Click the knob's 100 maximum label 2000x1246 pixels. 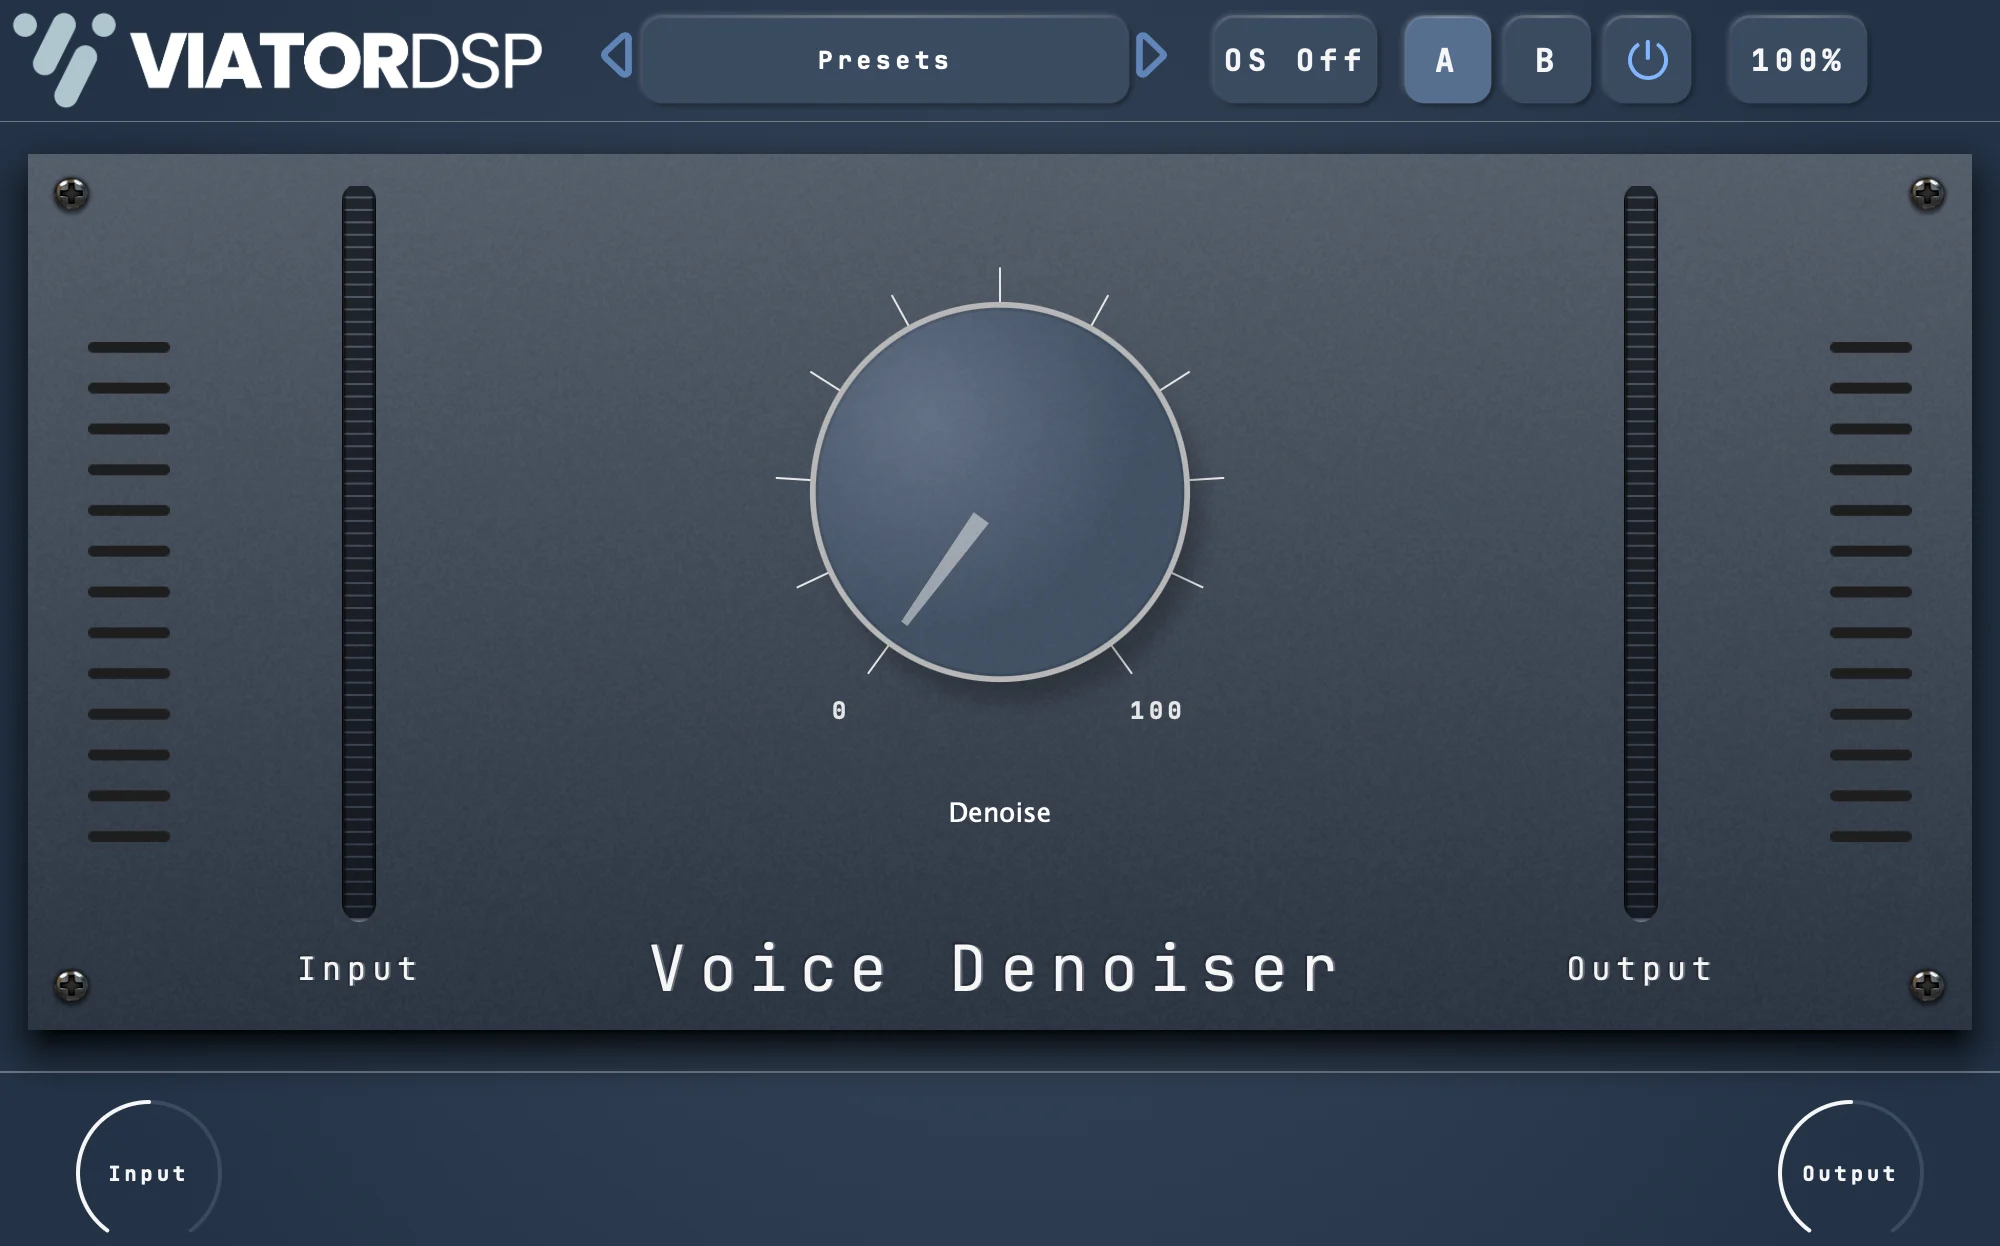pos(1156,710)
